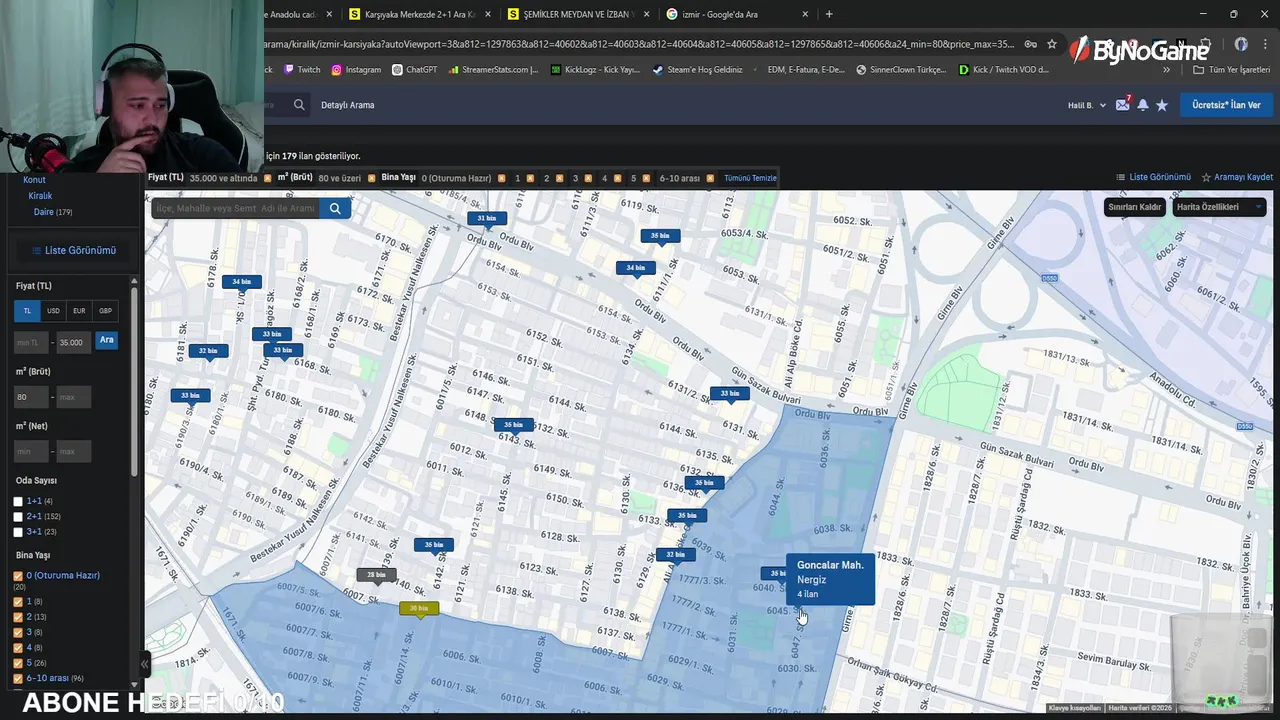1280x720 pixels.
Task: Open Instagram bookmark
Action: [x=356, y=70]
